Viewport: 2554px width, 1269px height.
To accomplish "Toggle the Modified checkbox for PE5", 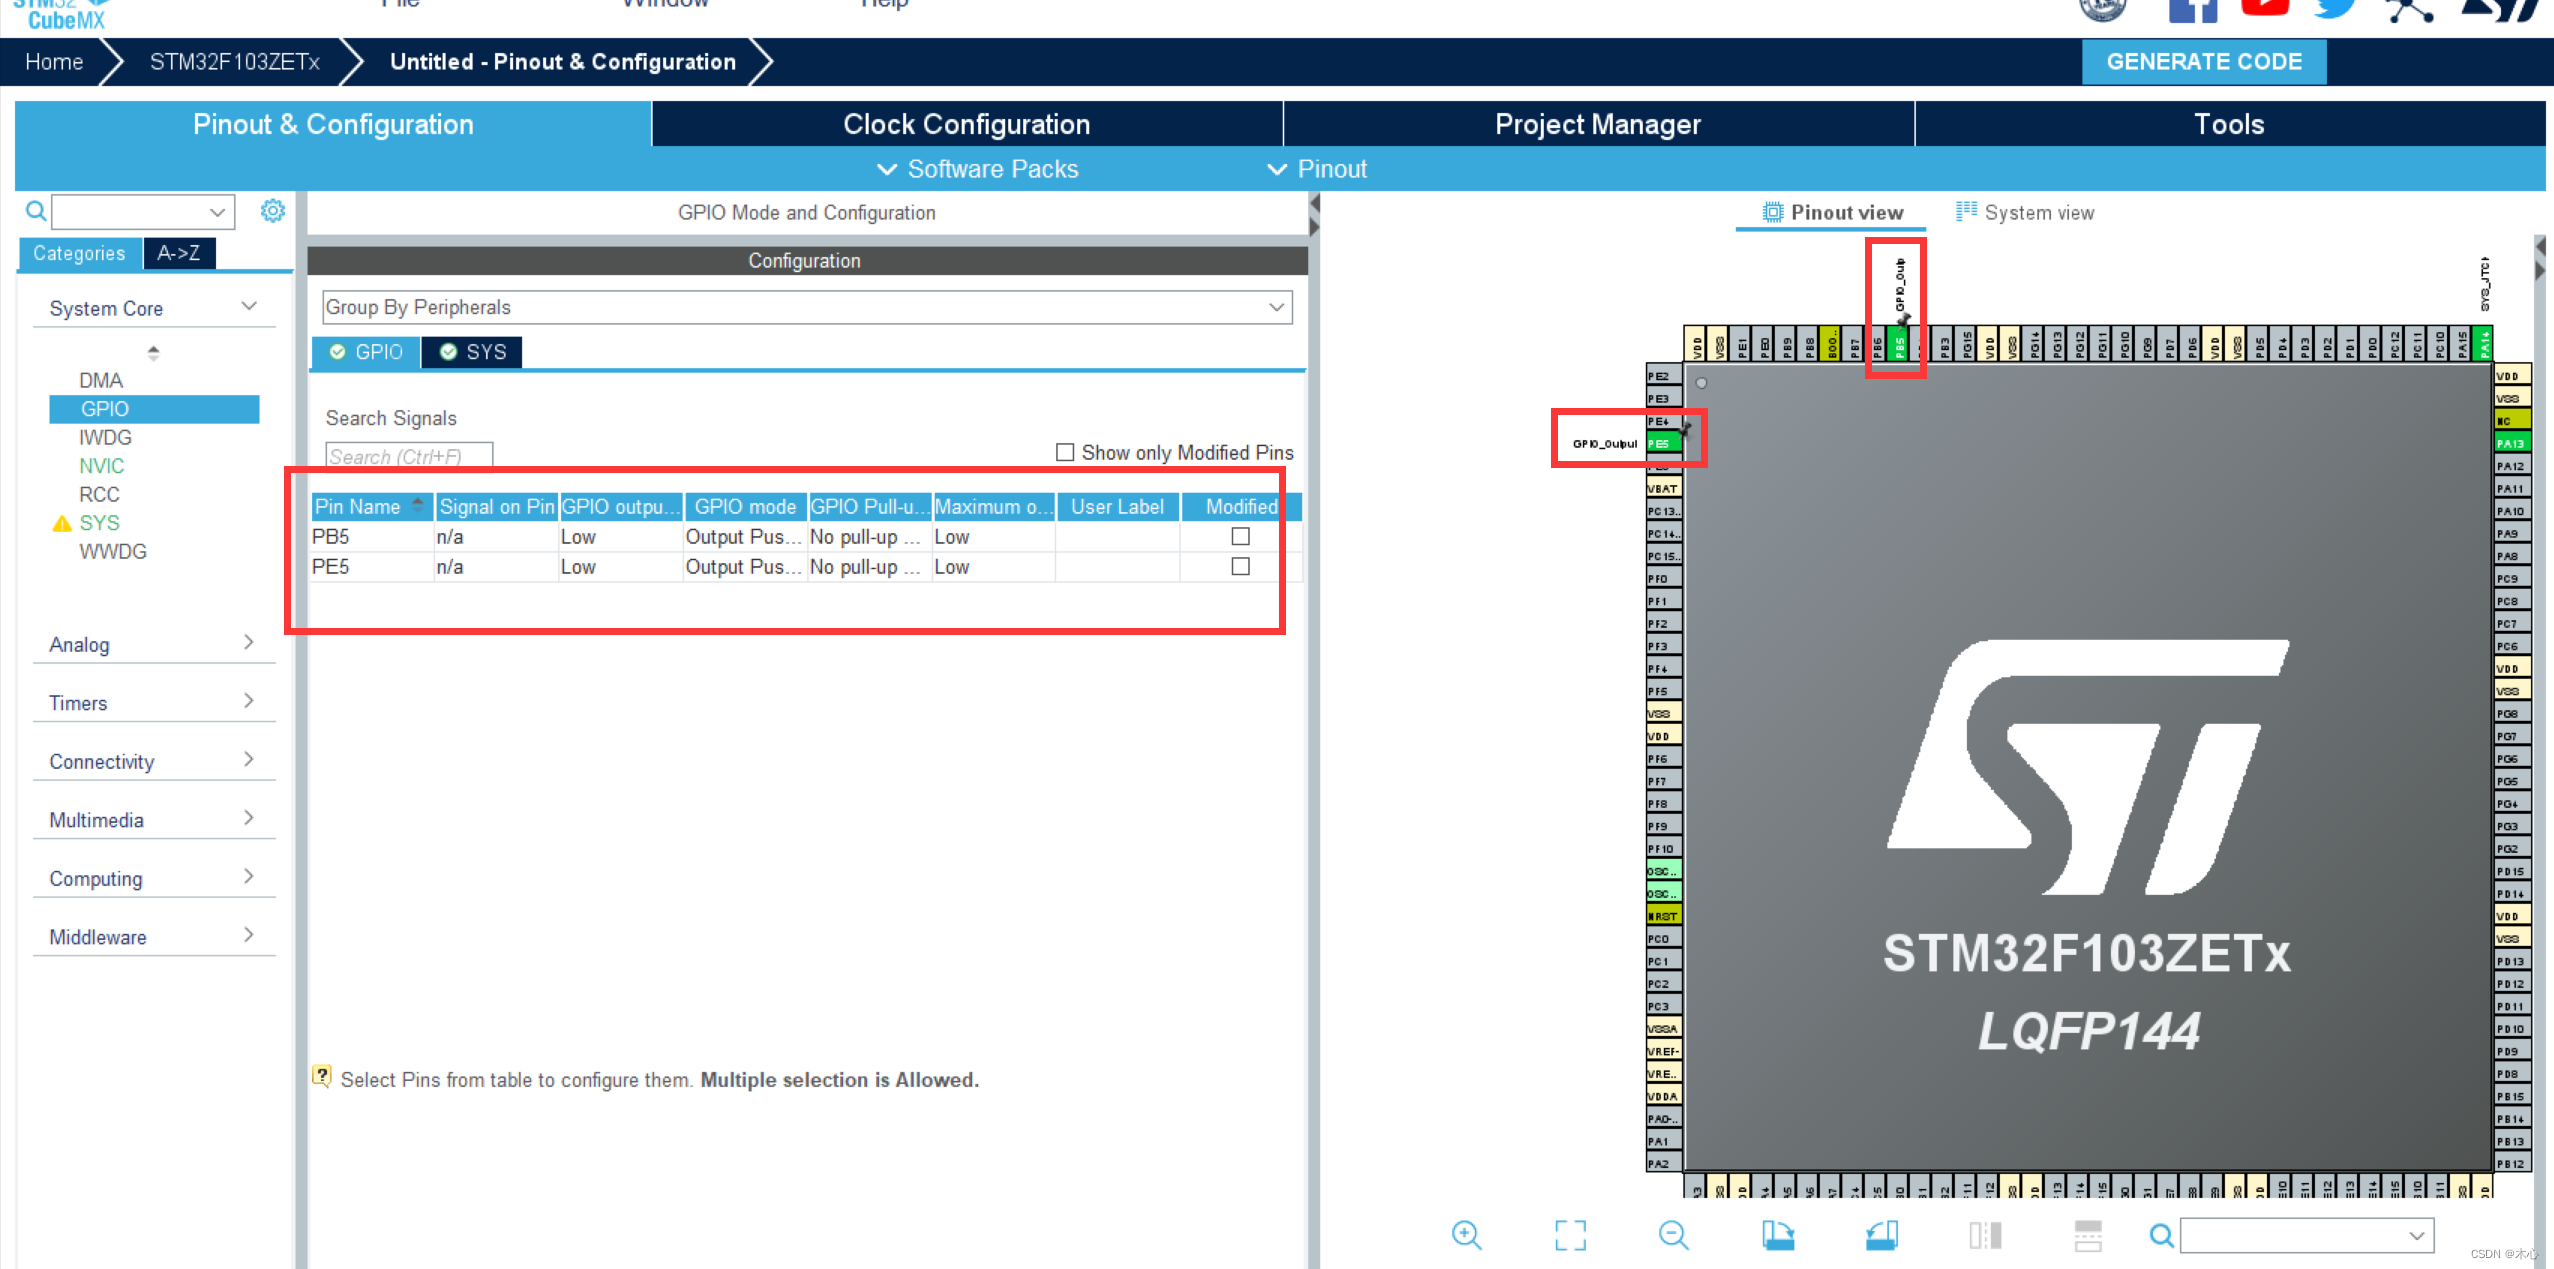I will 1240,566.
